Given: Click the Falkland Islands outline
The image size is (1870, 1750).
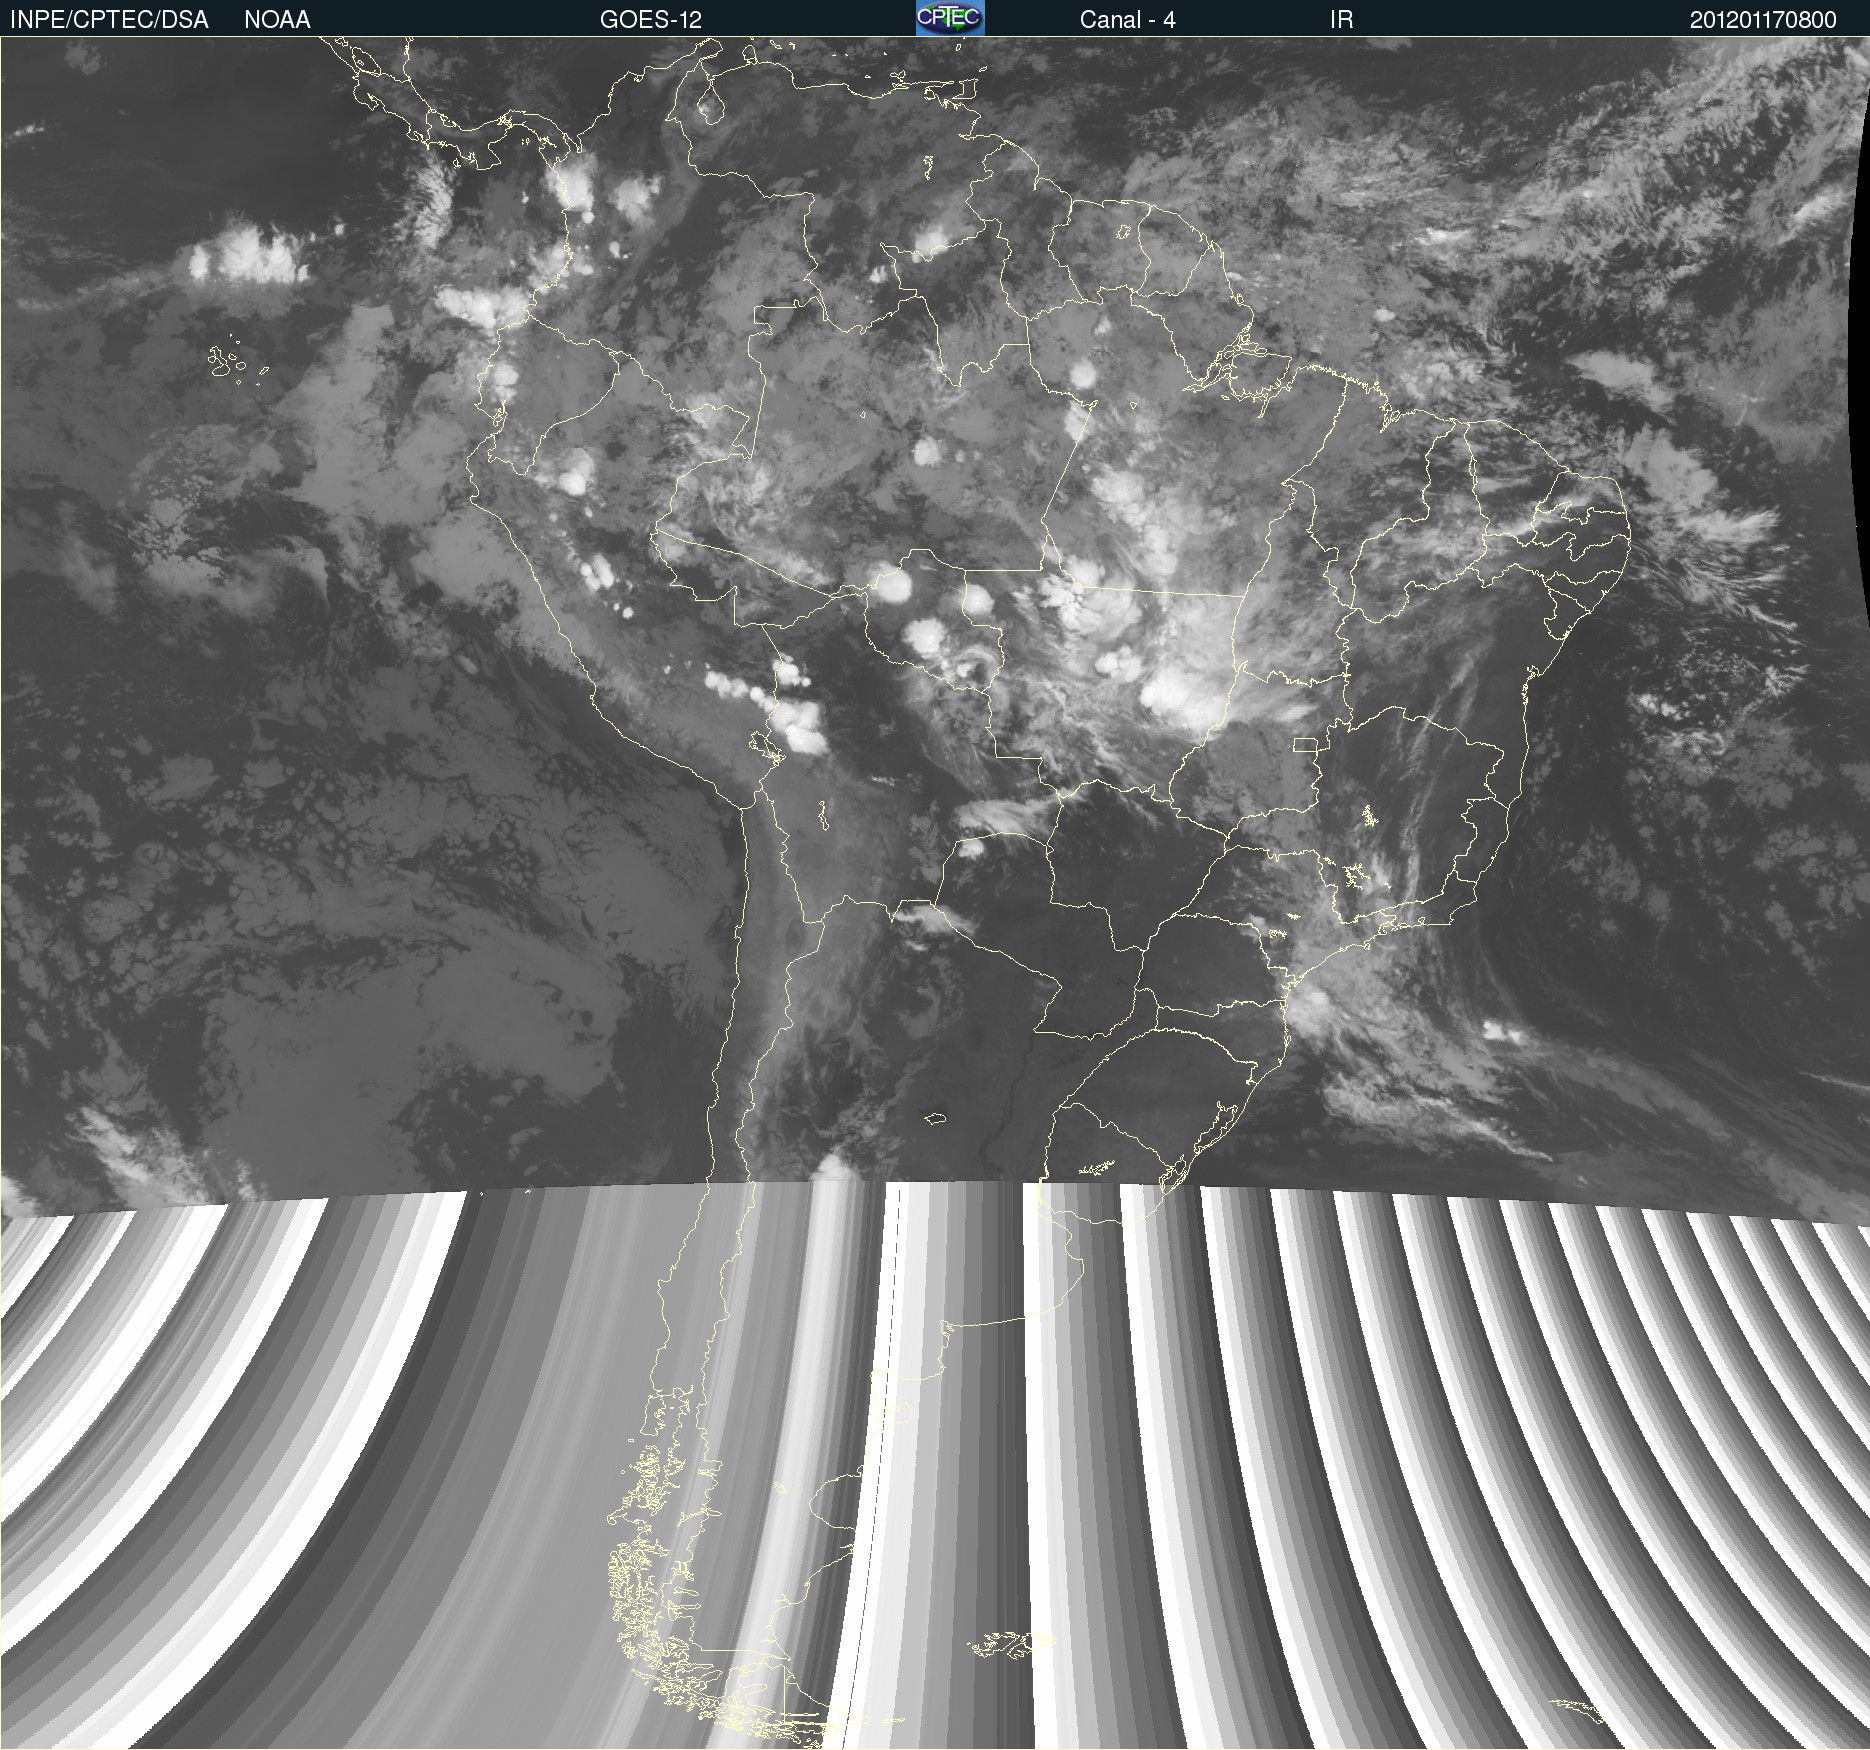Looking at the screenshot, I should point(1005,1645).
